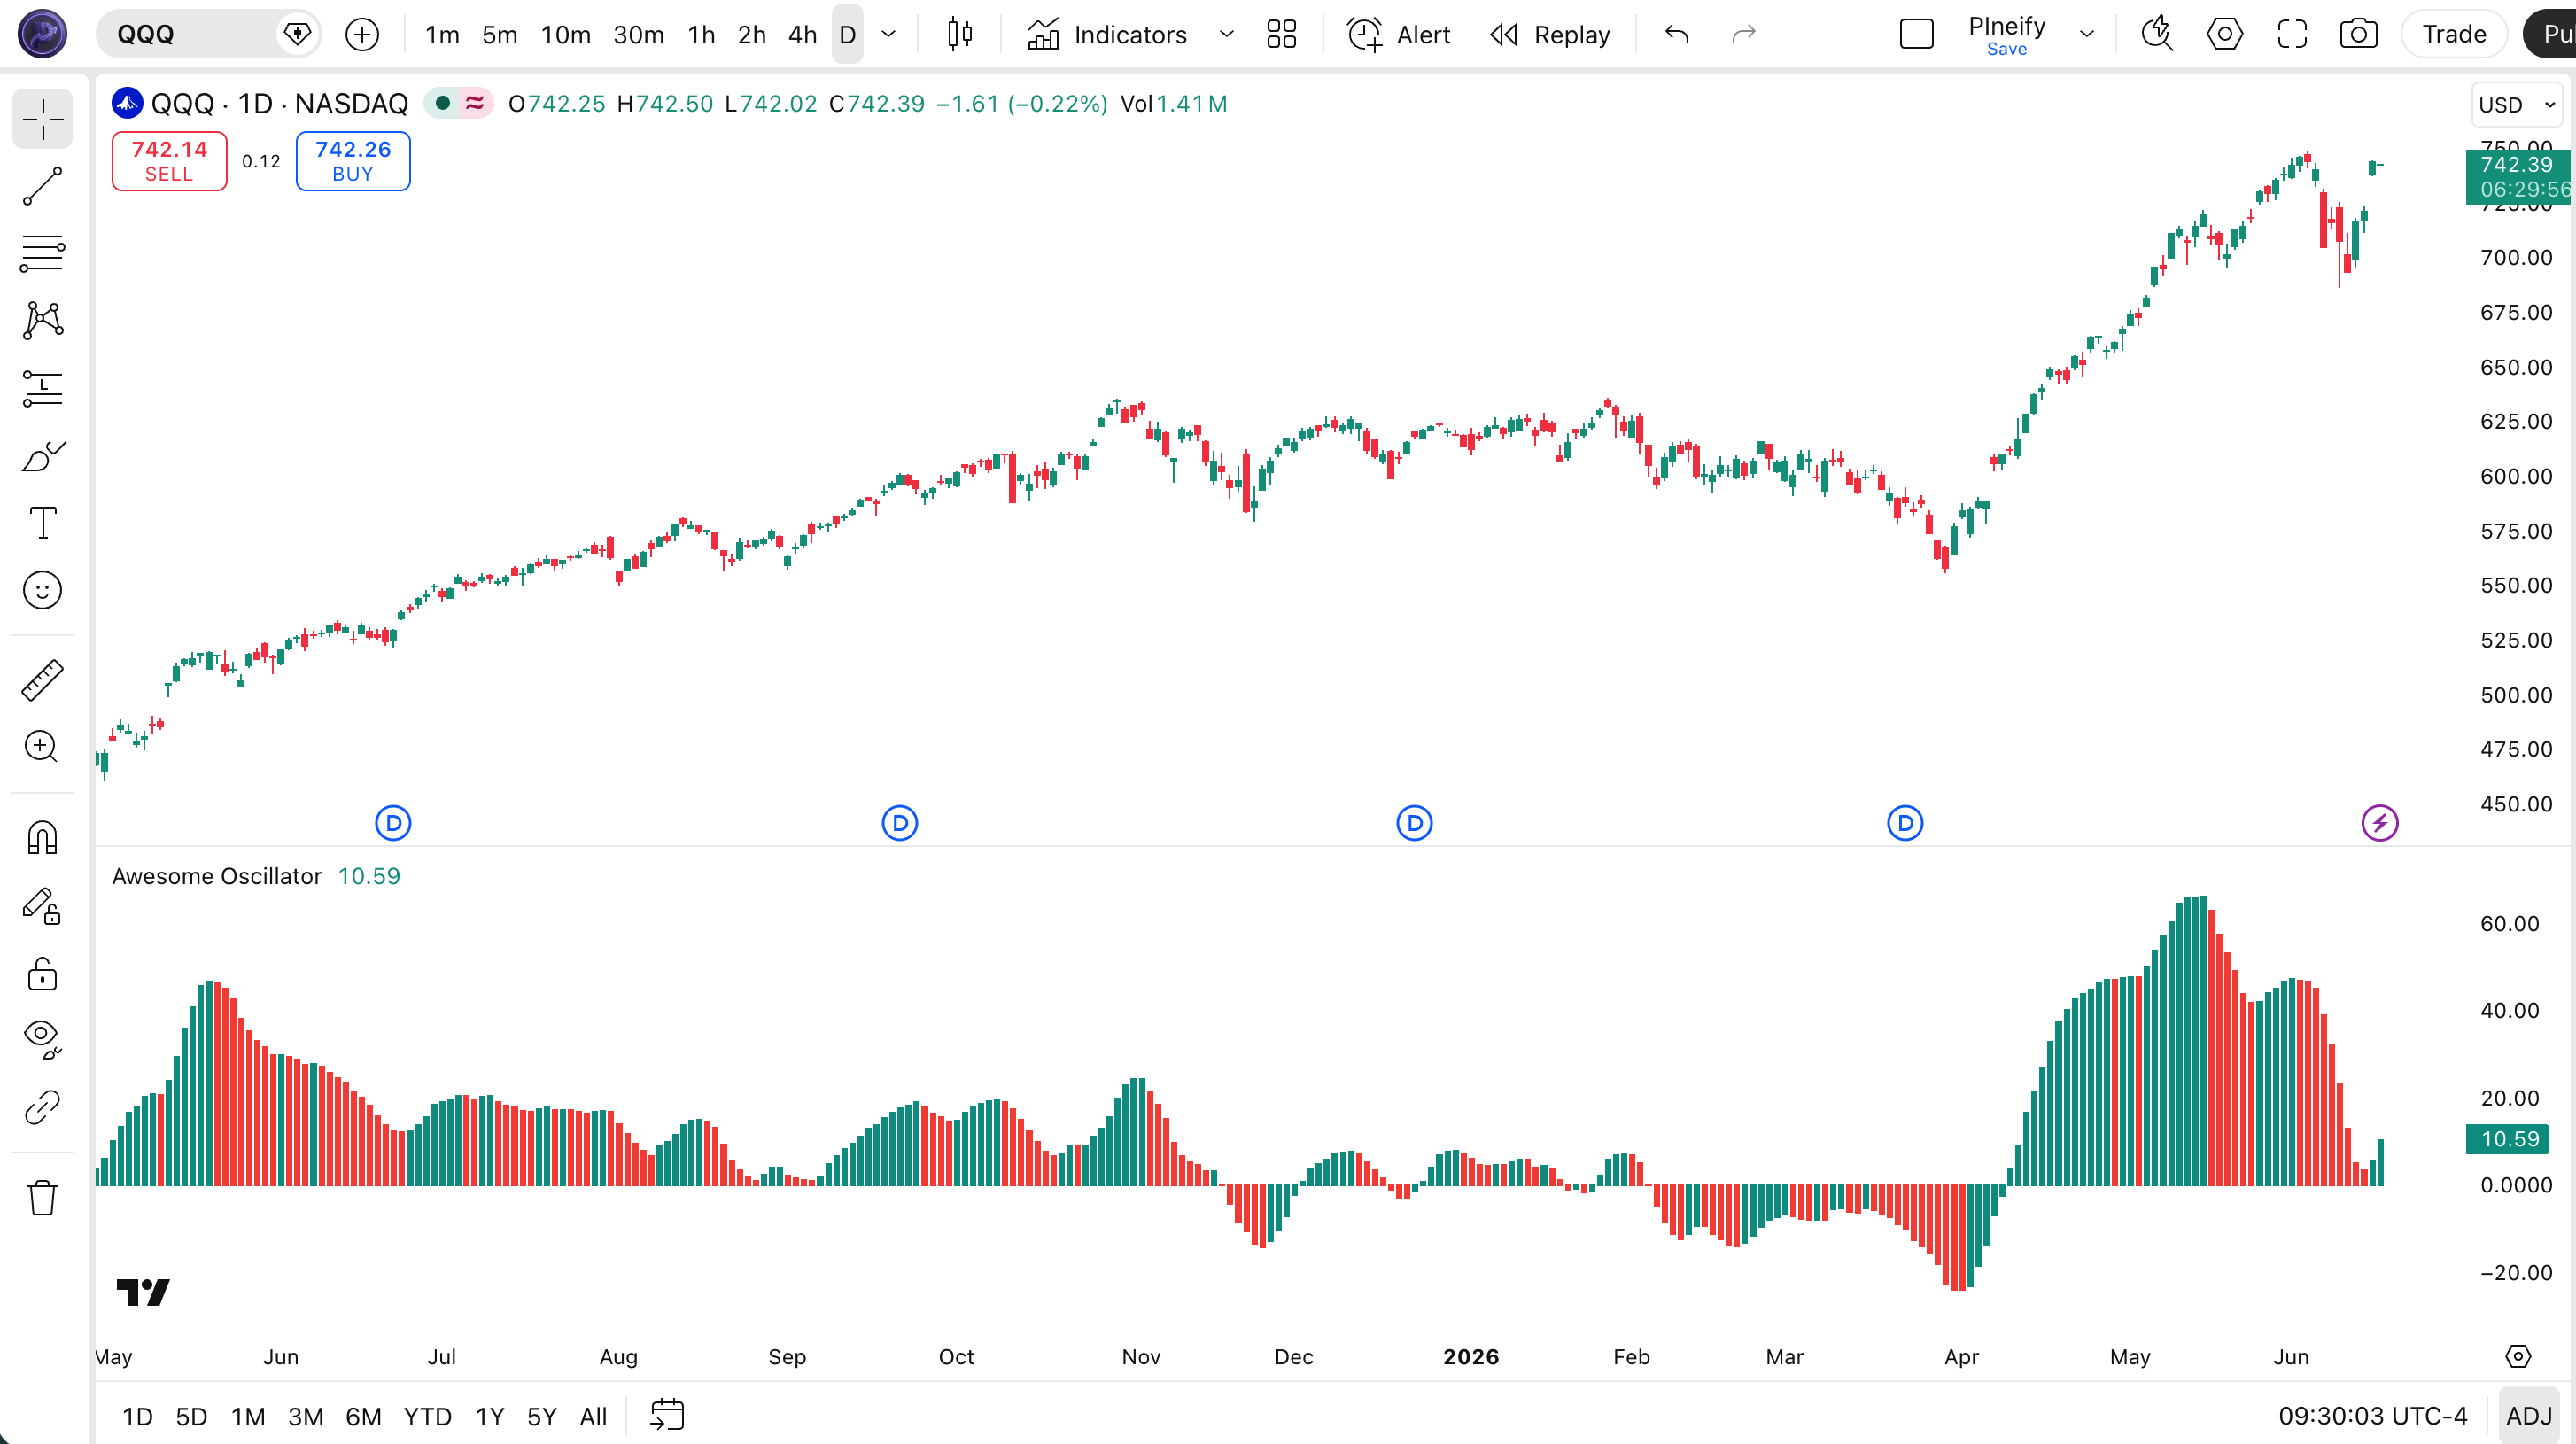Viewport: 2576px width, 1444px height.
Task: Open the go to date calendar icon
Action: tap(667, 1416)
